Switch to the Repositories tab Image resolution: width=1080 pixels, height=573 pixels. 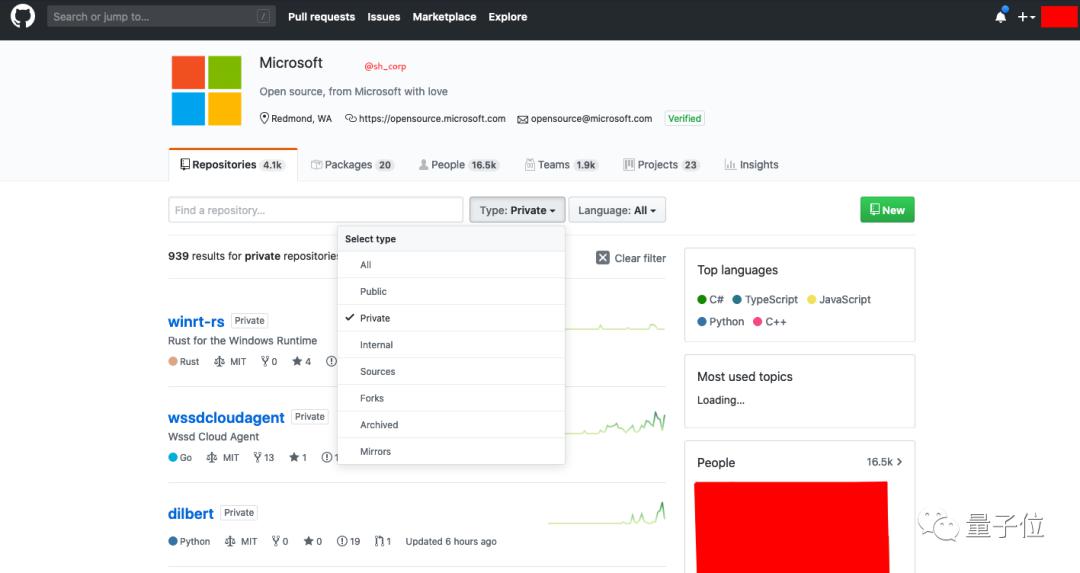click(233, 165)
